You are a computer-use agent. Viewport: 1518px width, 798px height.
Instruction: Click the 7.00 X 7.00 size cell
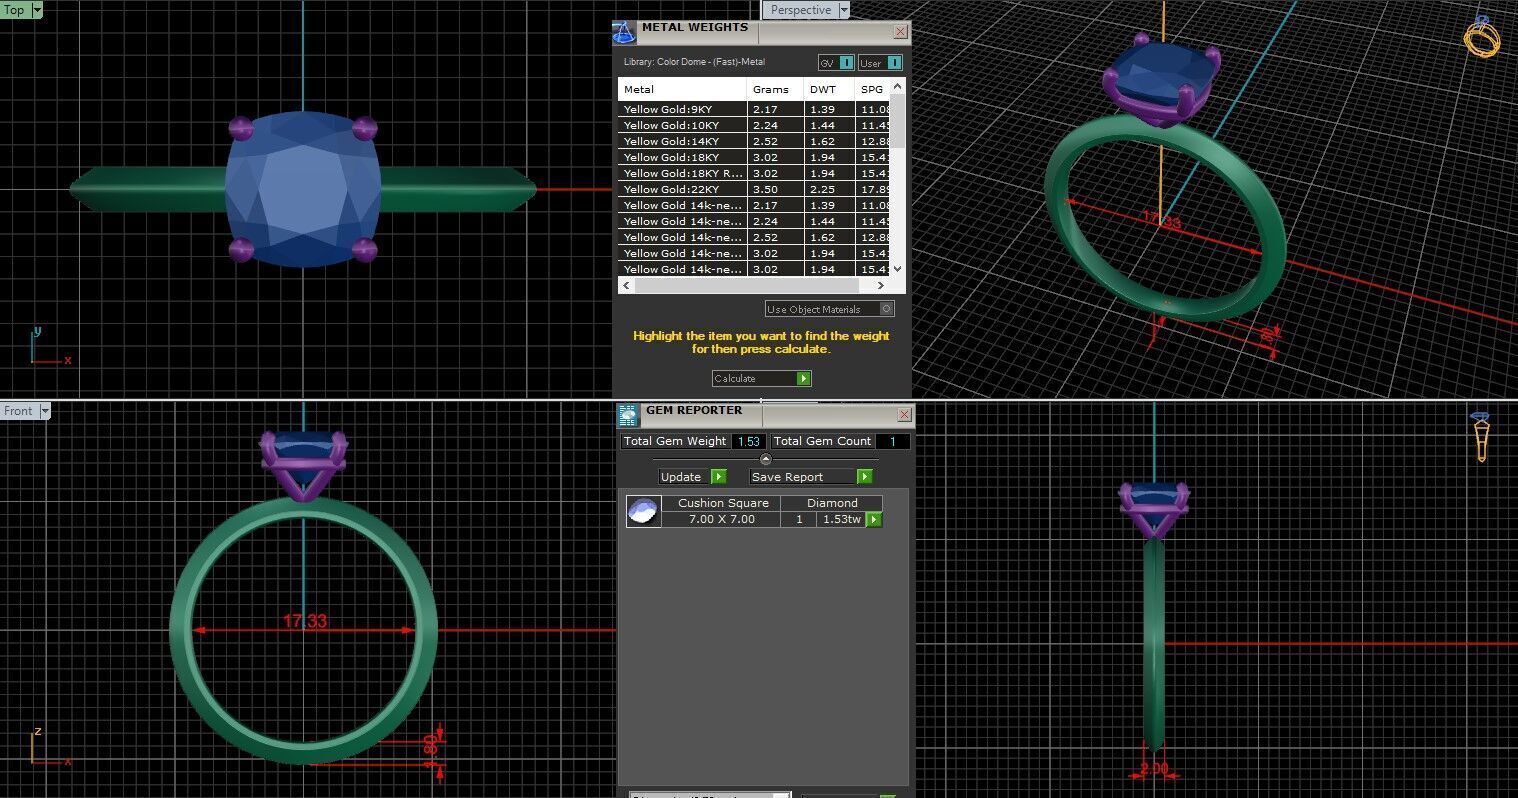[x=722, y=519]
